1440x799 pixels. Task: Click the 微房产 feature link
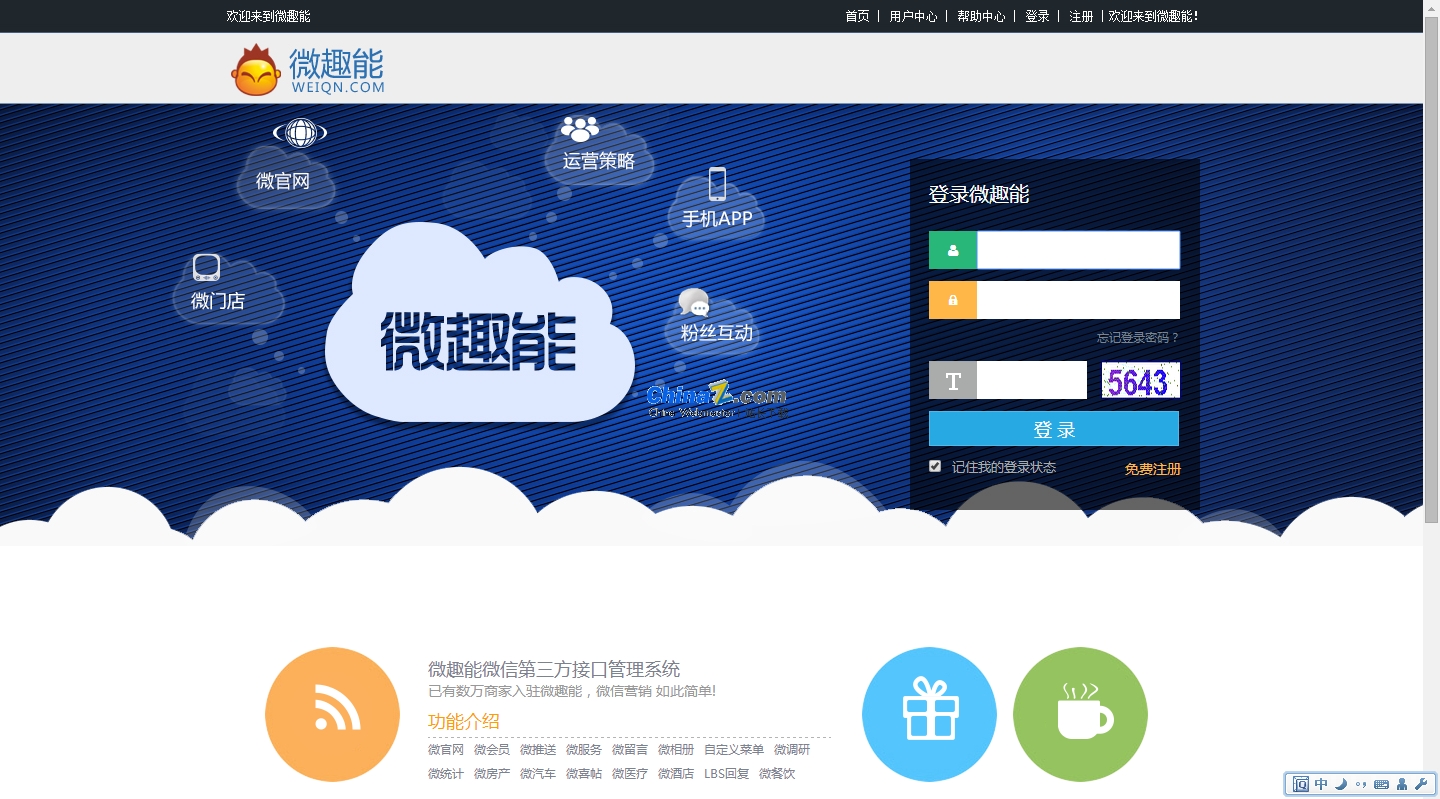pyautogui.click(x=492, y=774)
